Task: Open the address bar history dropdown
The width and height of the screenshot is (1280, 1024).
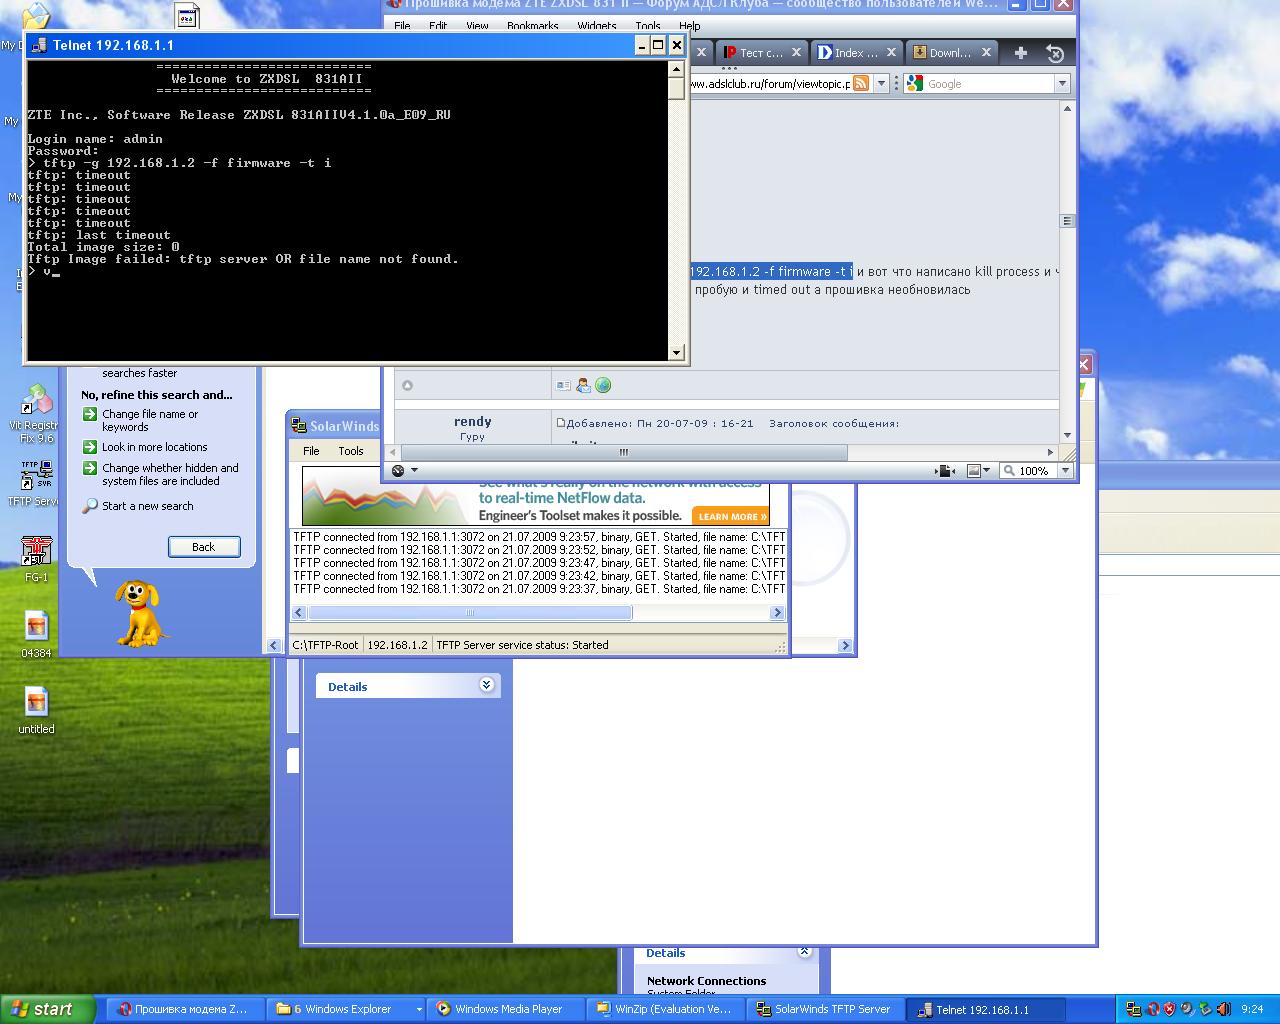Action: point(881,84)
